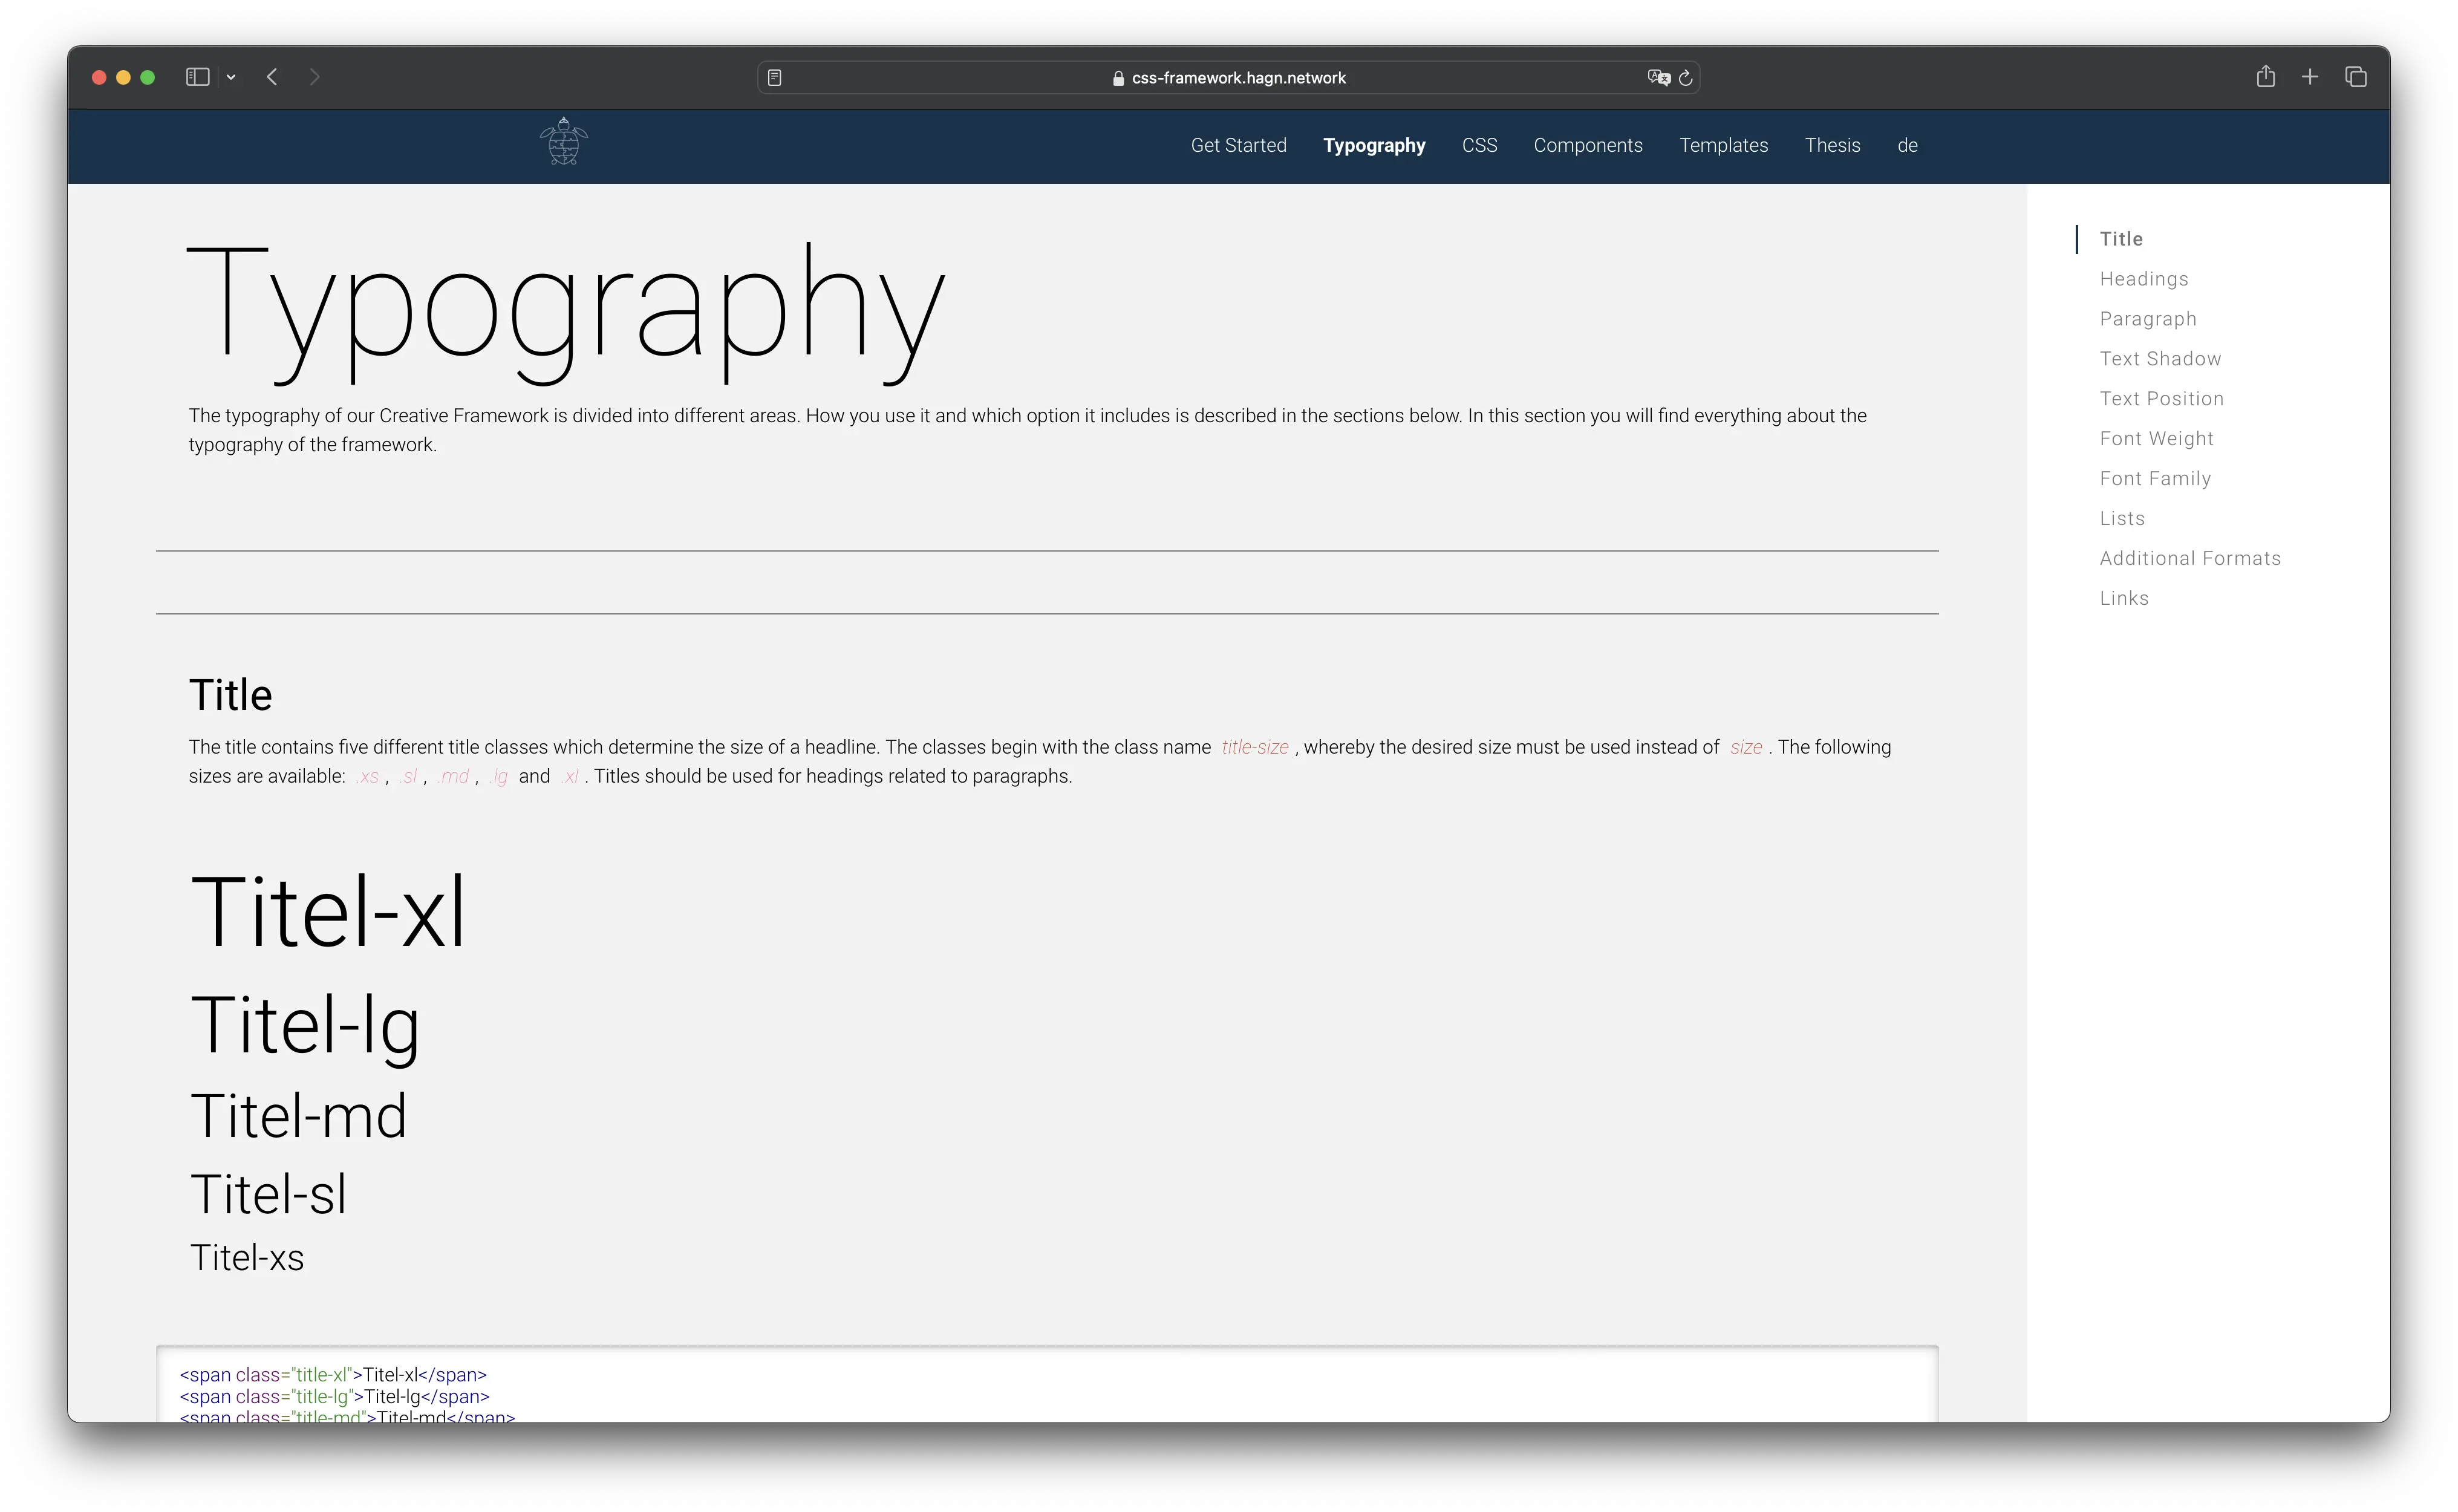This screenshot has width=2458, height=1512.
Task: Click the forward navigation arrow
Action: [315, 77]
